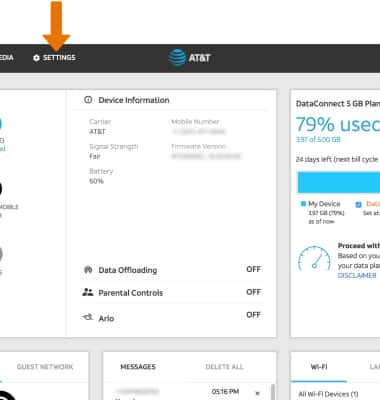This screenshot has width=380, height=400.
Task: Toggle Parental Controls OFF switch
Action: coord(253,292)
